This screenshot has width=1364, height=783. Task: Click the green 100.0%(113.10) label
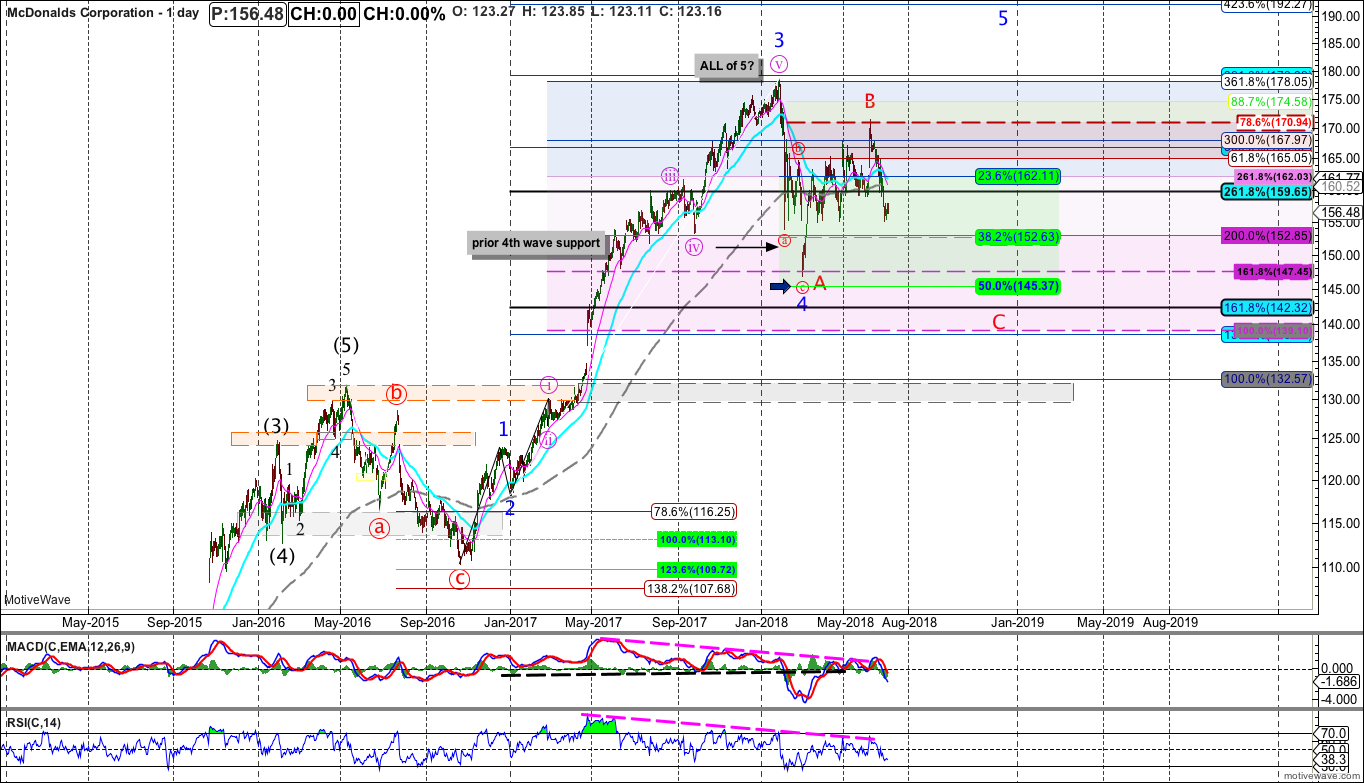point(697,539)
